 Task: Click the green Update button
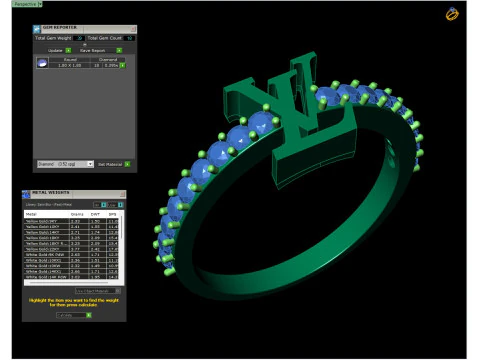pyautogui.click(x=68, y=50)
